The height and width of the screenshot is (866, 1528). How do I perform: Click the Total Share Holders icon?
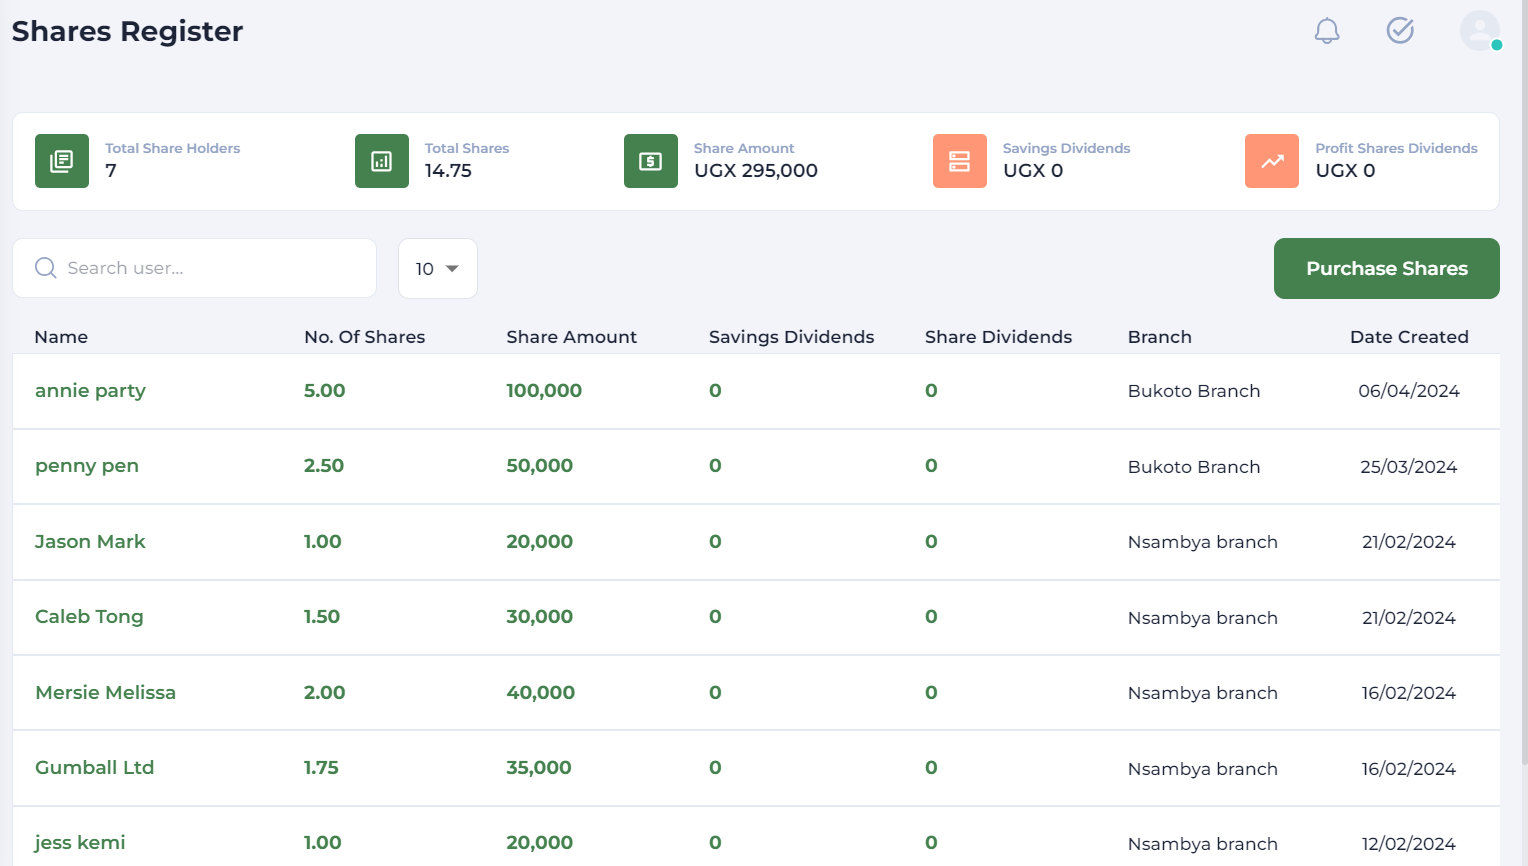pos(62,161)
